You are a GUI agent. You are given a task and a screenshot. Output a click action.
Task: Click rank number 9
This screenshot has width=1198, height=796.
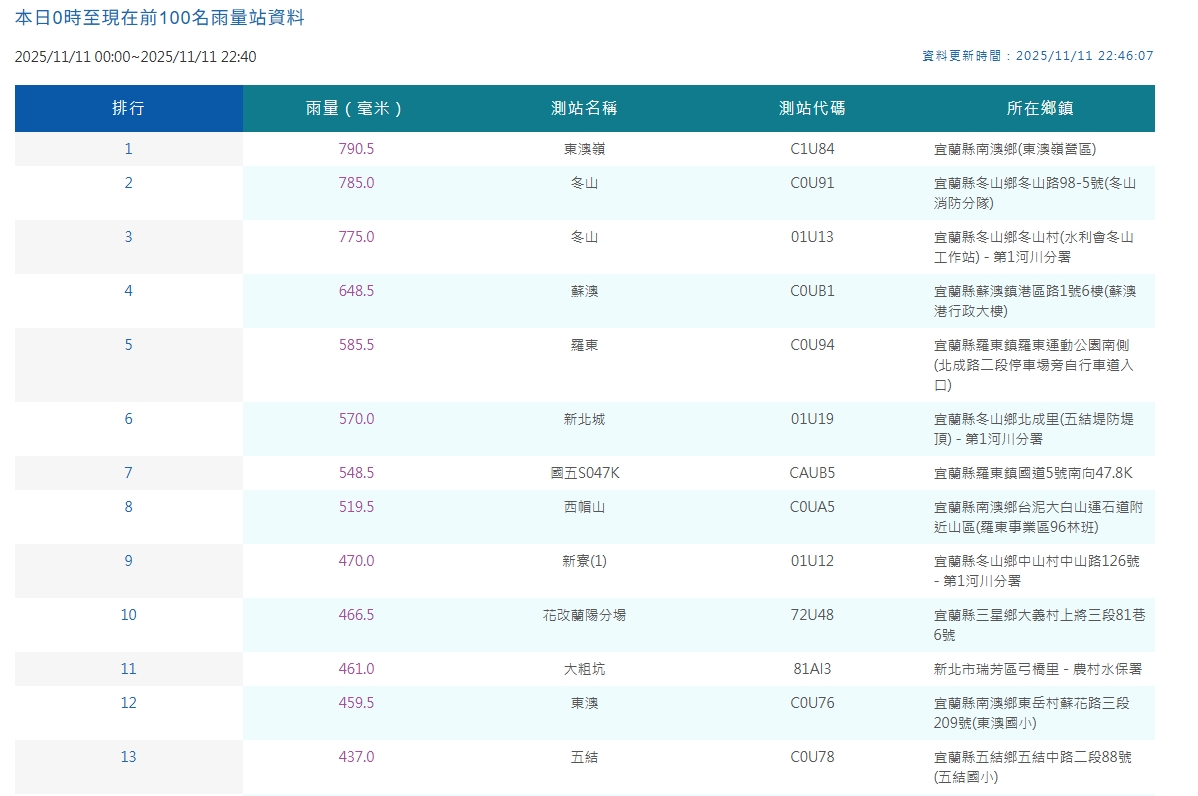tap(128, 561)
